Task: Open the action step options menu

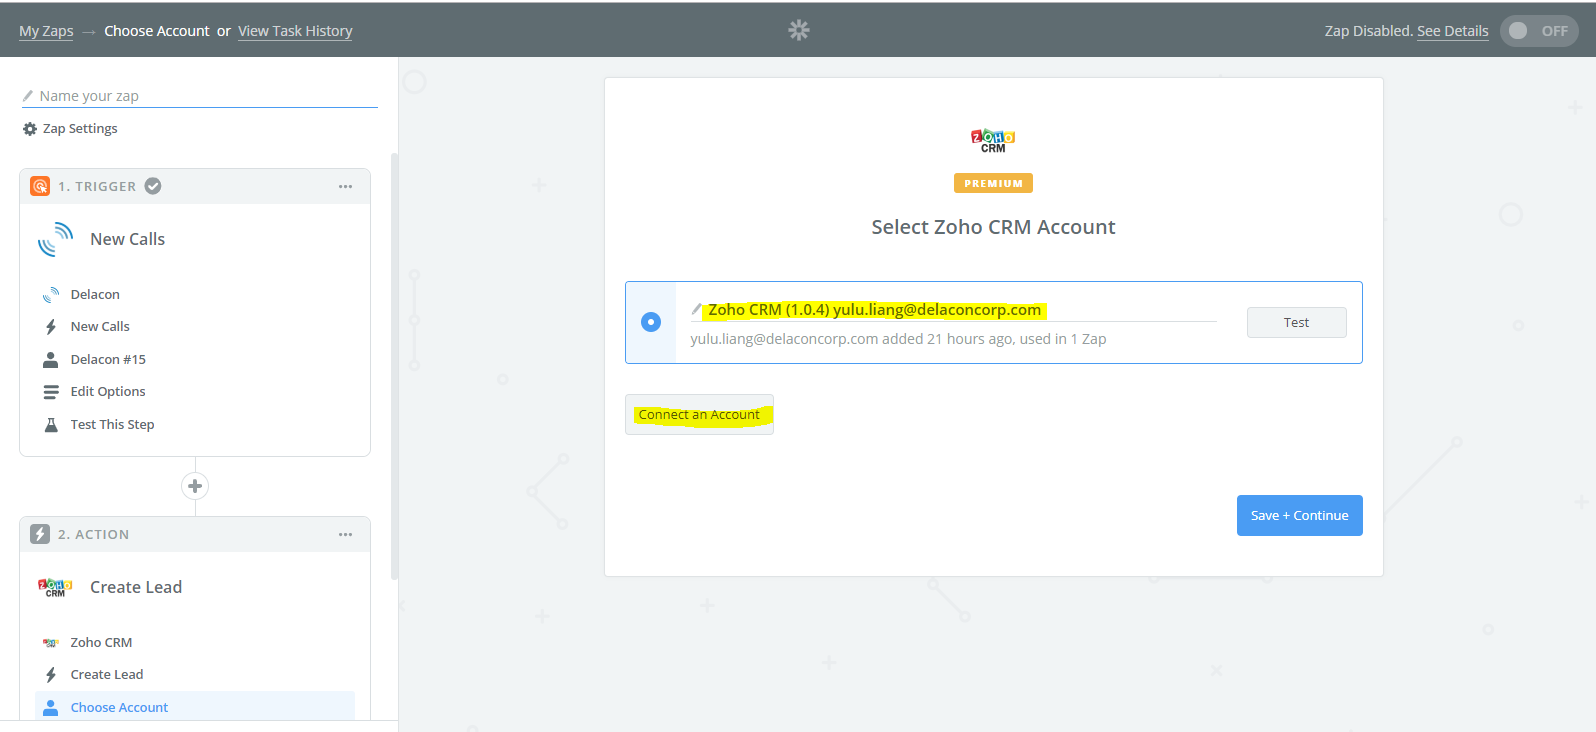Action: click(345, 534)
